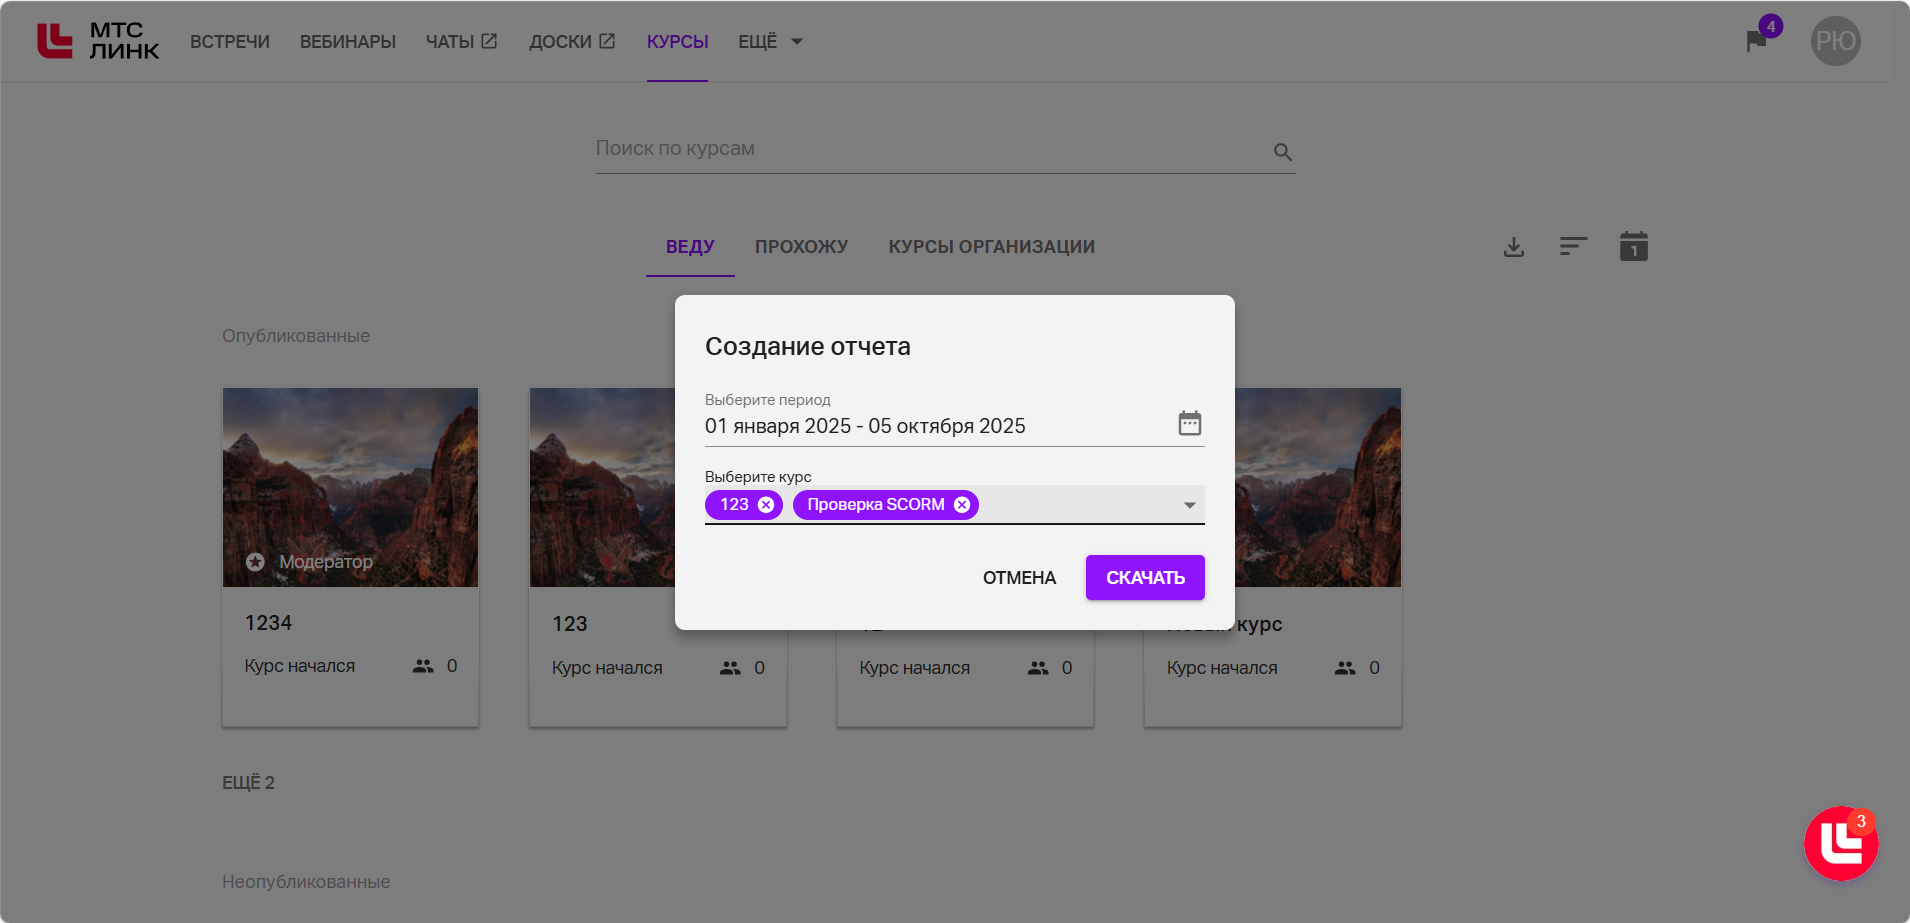Click the search magnifier icon
Viewport: 1910px width, 923px height.
pyautogui.click(x=1283, y=152)
